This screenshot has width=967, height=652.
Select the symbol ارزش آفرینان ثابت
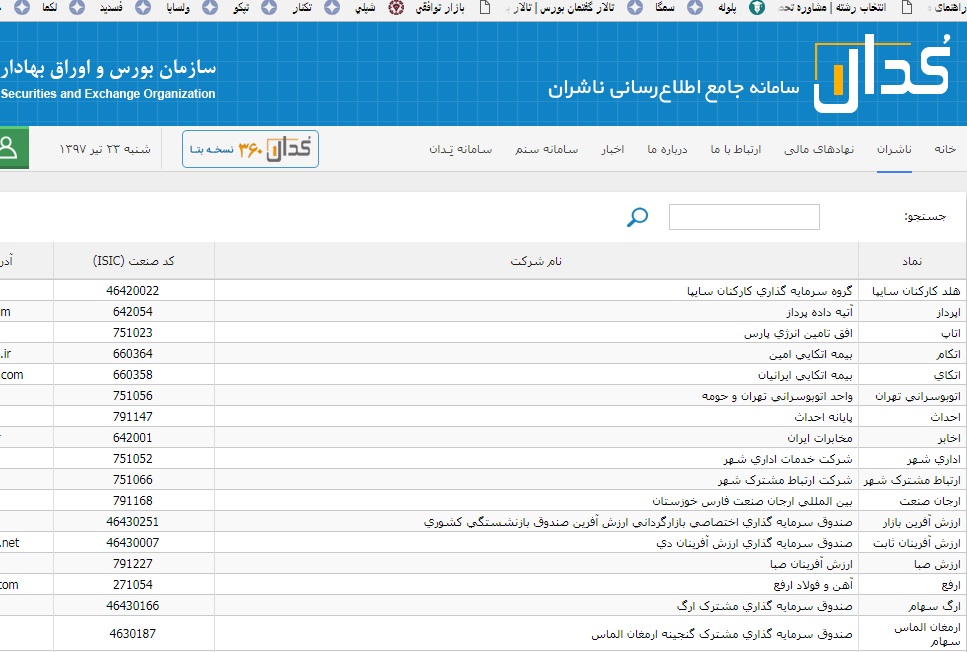click(917, 543)
